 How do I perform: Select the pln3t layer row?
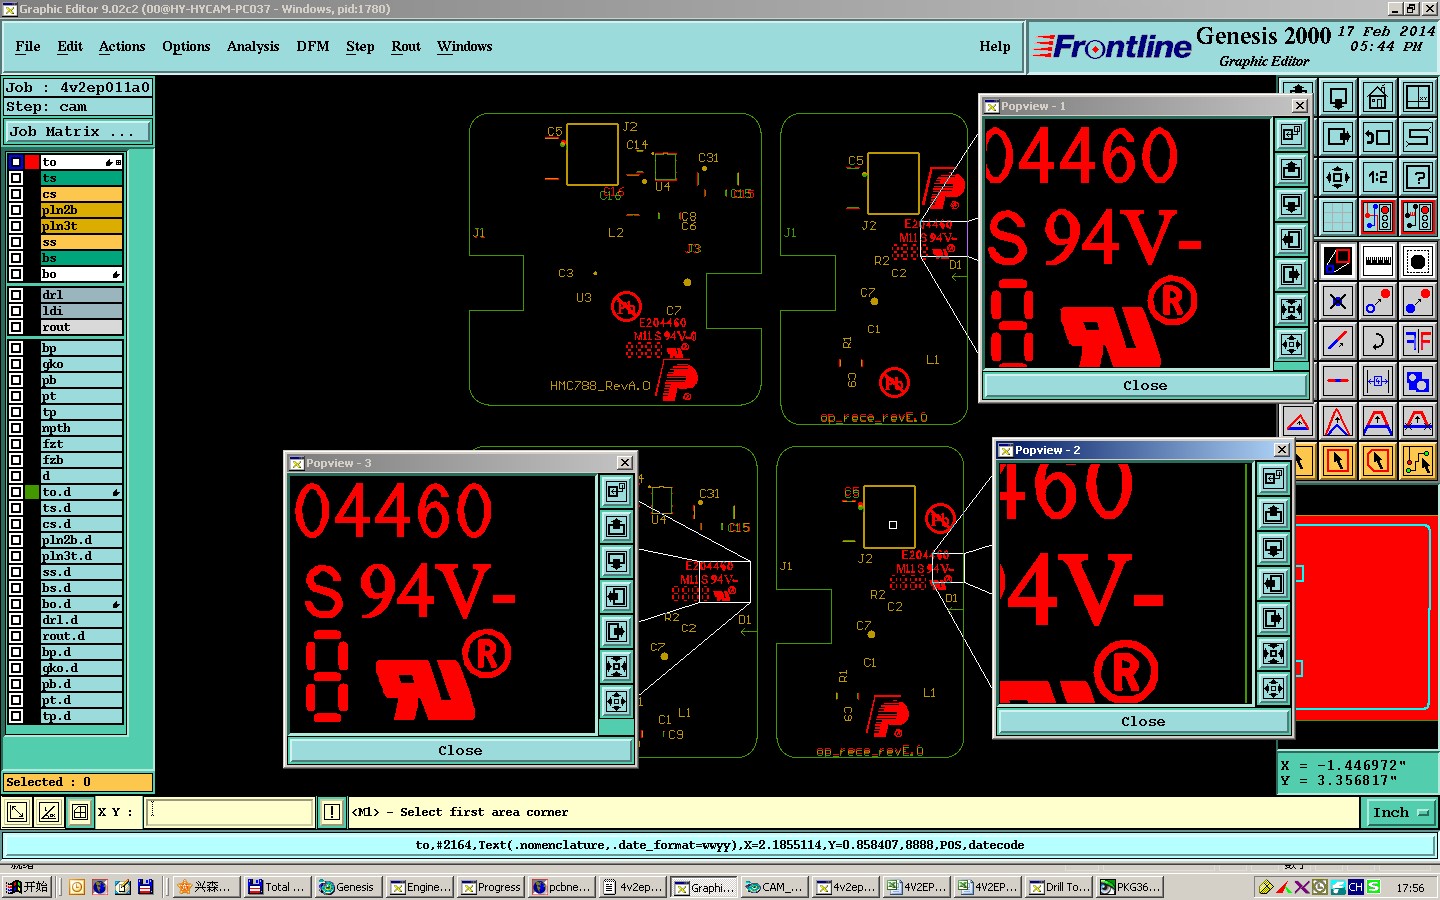click(81, 226)
